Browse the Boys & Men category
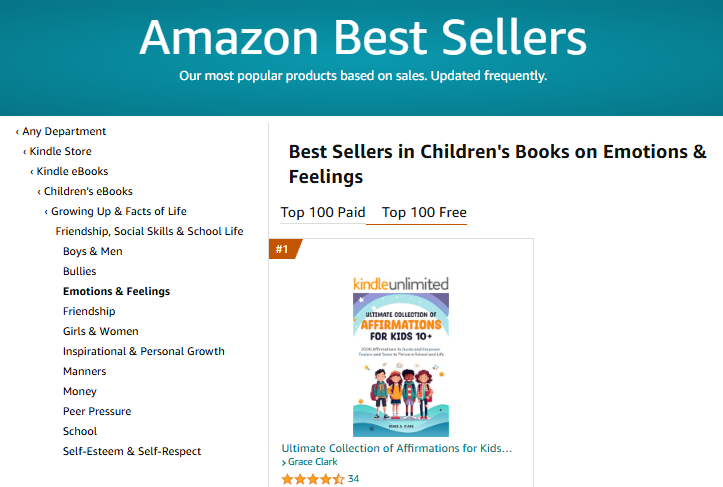This screenshot has height=487, width=723. (x=92, y=251)
